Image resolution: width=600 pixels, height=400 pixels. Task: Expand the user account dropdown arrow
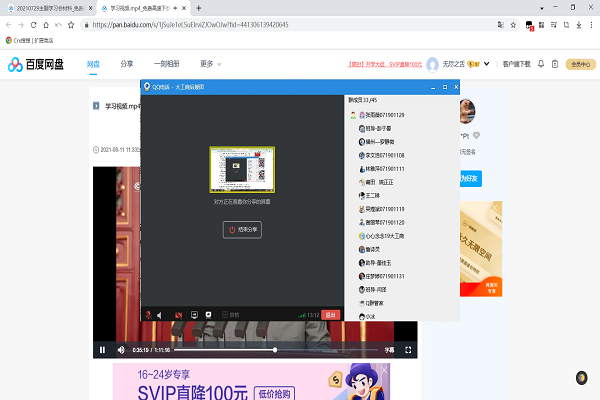click(x=486, y=64)
